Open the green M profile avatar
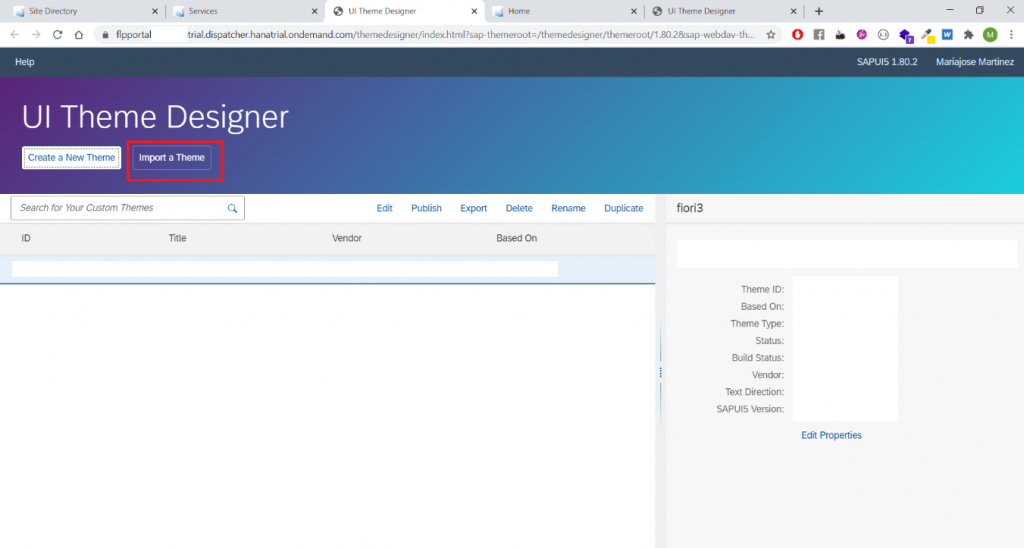The width and height of the screenshot is (1024, 548). [x=990, y=35]
